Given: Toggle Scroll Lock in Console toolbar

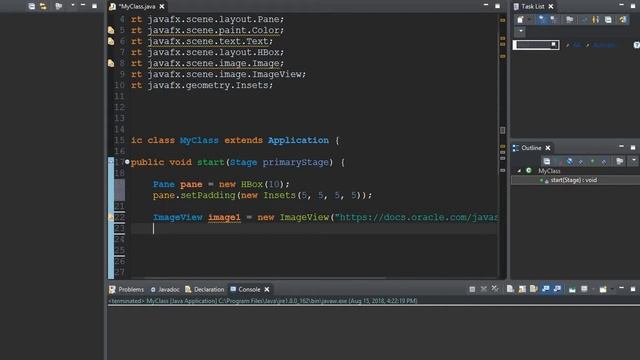Looking at the screenshot, I should pos(522,289).
